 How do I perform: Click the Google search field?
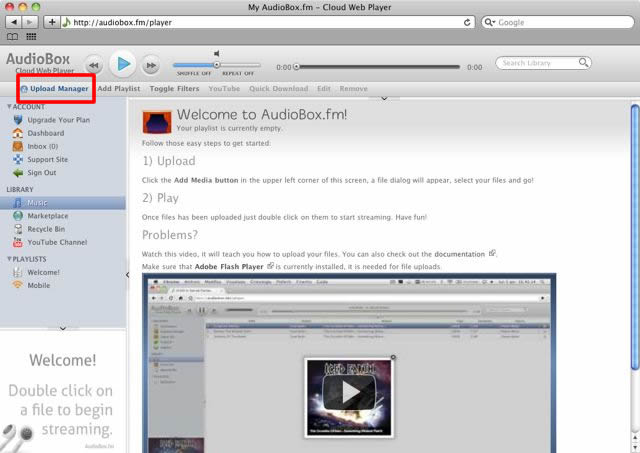558,22
